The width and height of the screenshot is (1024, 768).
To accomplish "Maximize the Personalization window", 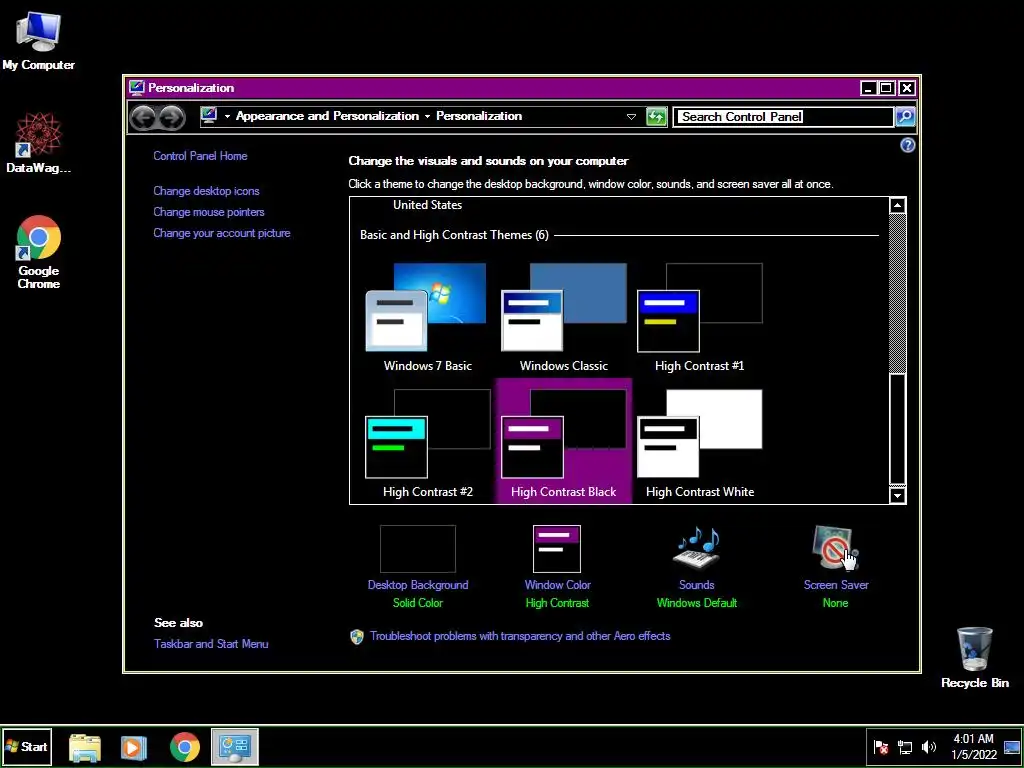I will point(886,88).
